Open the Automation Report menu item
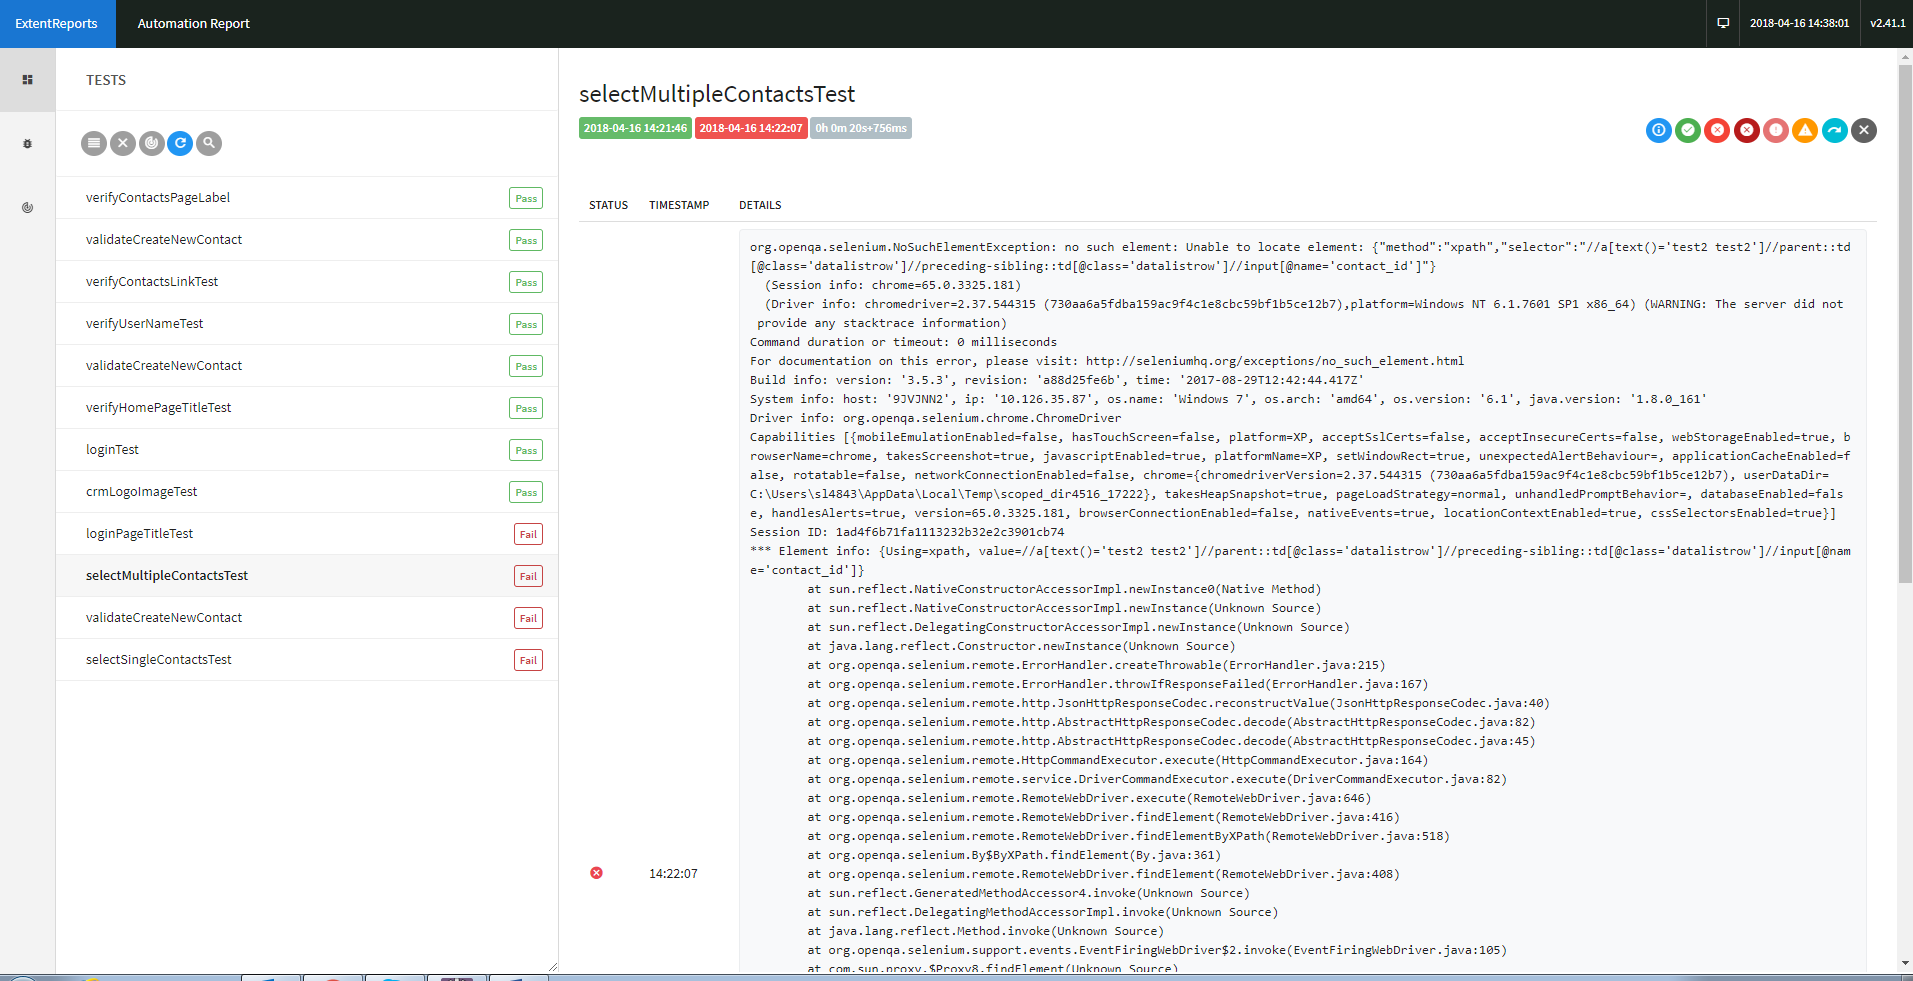The height and width of the screenshot is (981, 1913). (x=193, y=23)
